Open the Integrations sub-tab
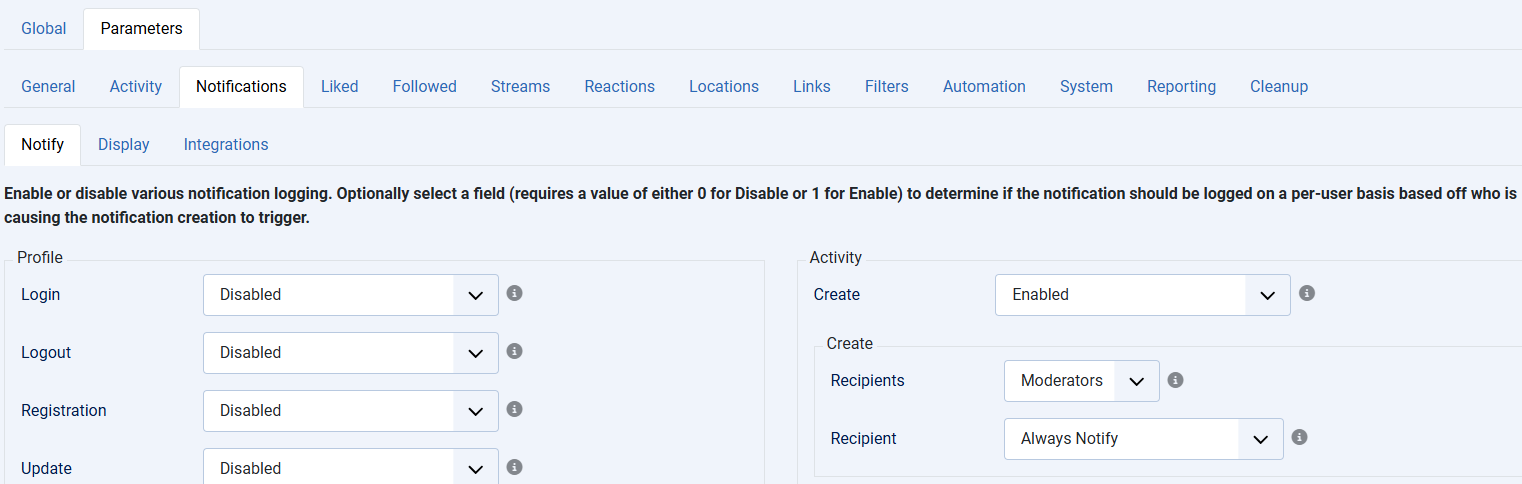Viewport: 1522px width, 484px height. [226, 144]
